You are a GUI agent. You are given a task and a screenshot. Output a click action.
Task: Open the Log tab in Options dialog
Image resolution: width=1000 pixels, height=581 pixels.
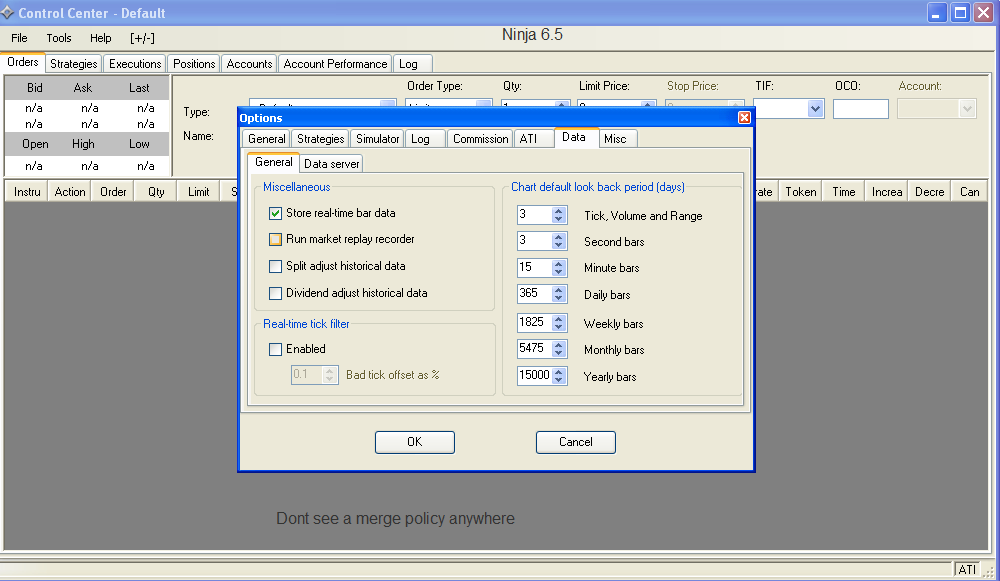click(424, 138)
